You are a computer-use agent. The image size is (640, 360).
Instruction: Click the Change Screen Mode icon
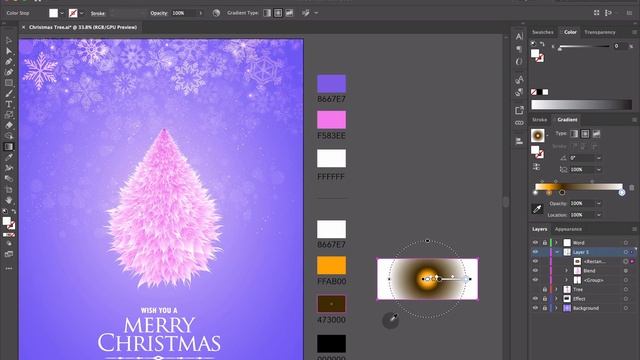click(x=9, y=254)
